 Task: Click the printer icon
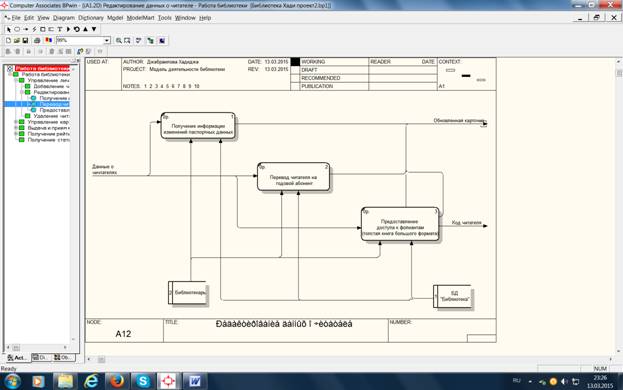(x=37, y=41)
